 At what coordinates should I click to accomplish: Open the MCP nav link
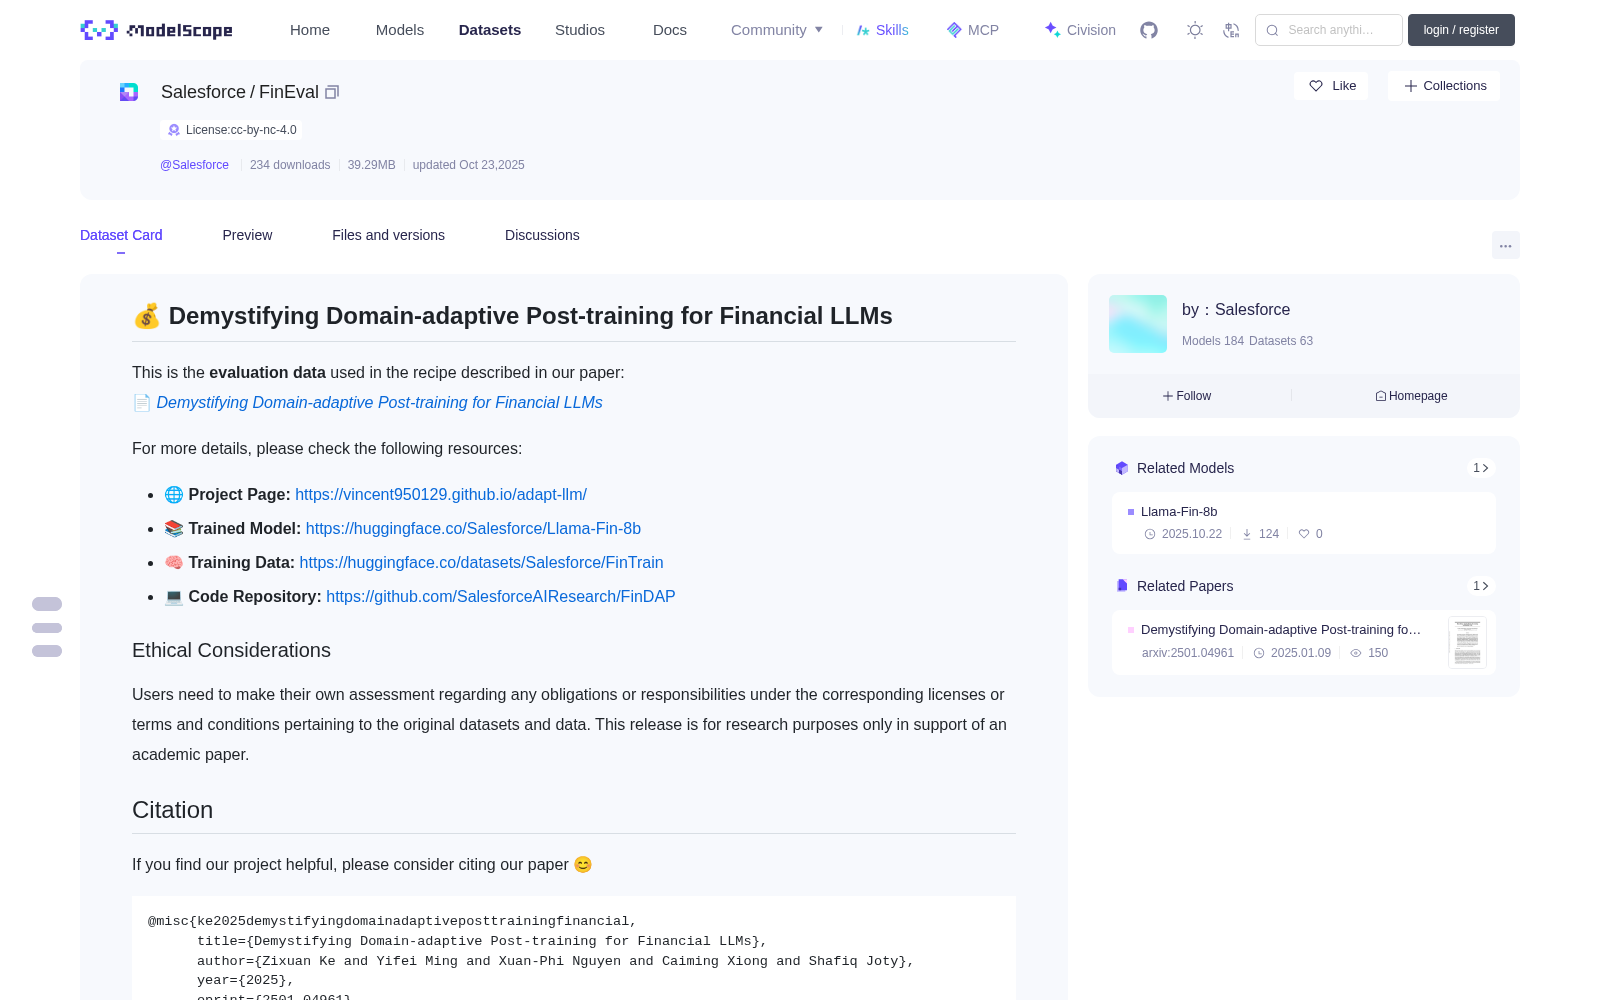[973, 30]
